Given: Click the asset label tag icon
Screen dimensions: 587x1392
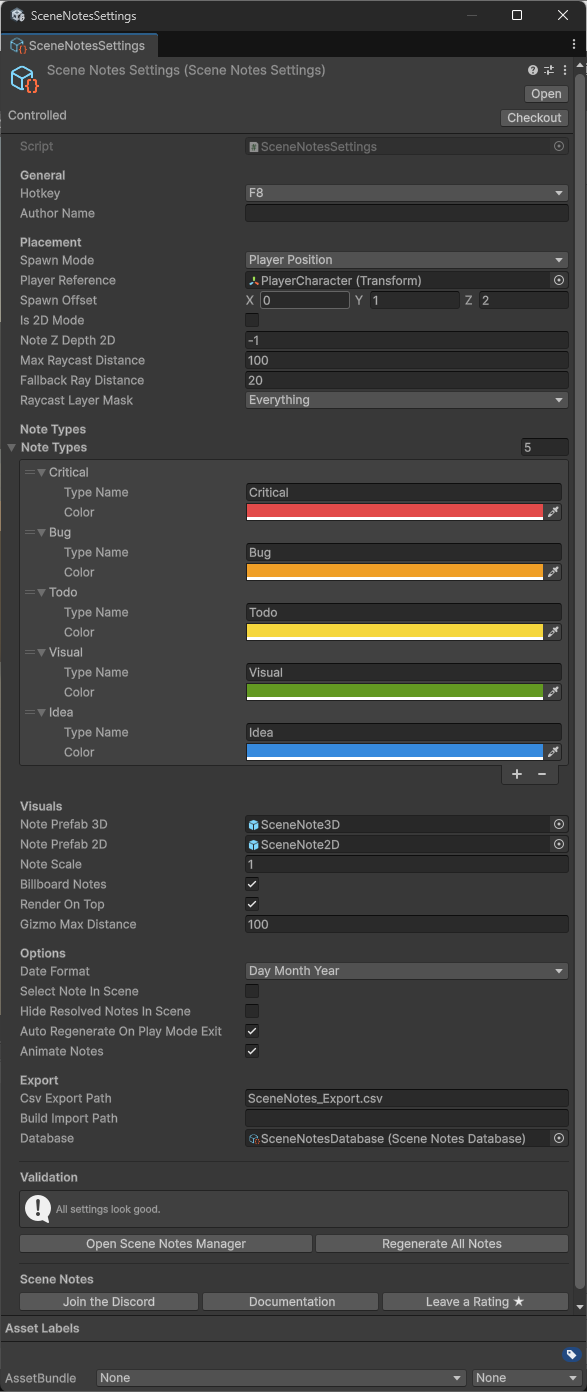Looking at the screenshot, I should pos(571,1355).
